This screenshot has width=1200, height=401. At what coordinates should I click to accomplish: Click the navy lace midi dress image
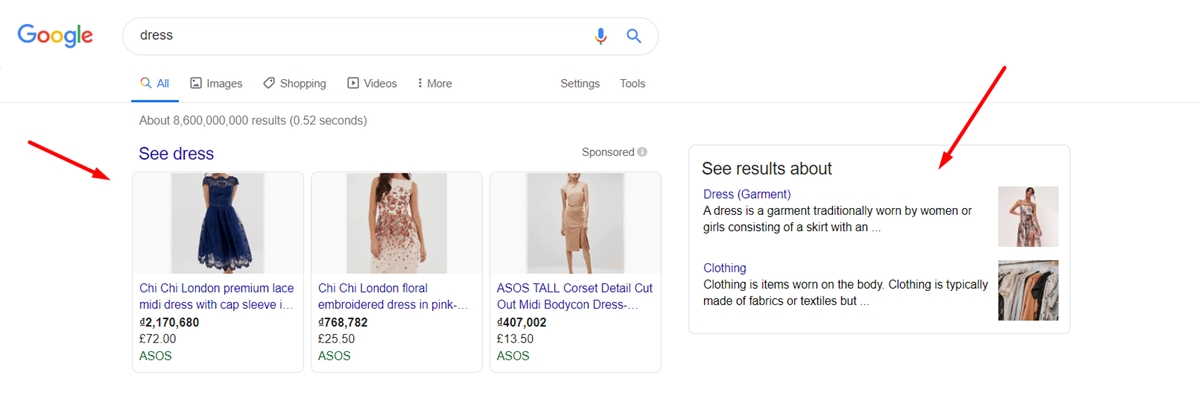pos(218,223)
